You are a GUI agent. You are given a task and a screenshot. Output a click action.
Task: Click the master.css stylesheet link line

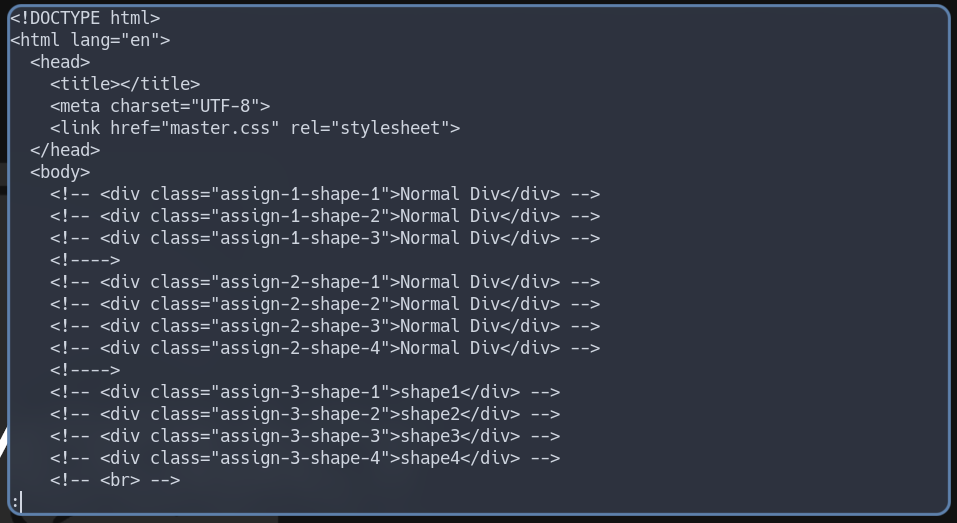(255, 128)
